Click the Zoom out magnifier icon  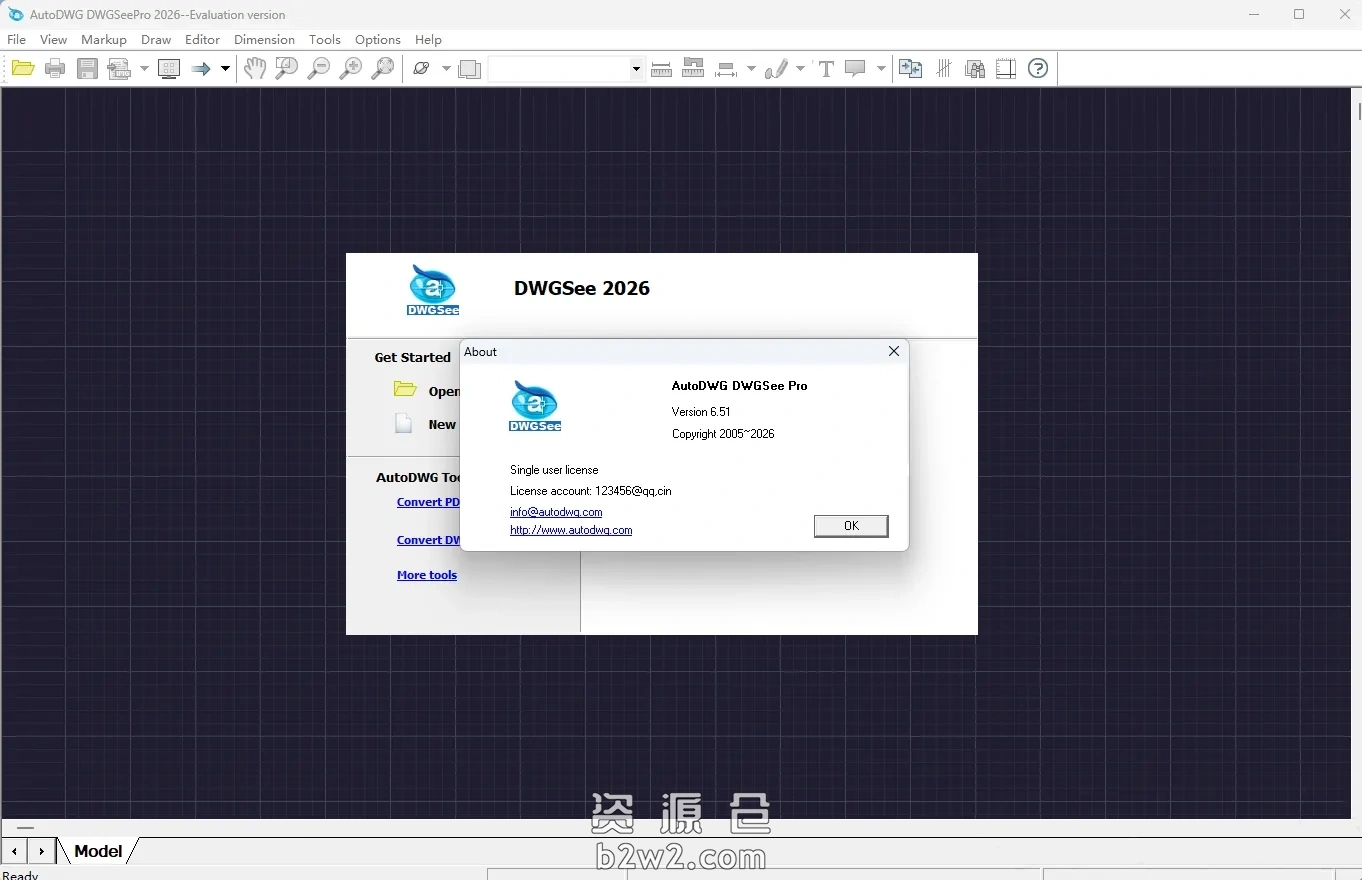(x=319, y=69)
